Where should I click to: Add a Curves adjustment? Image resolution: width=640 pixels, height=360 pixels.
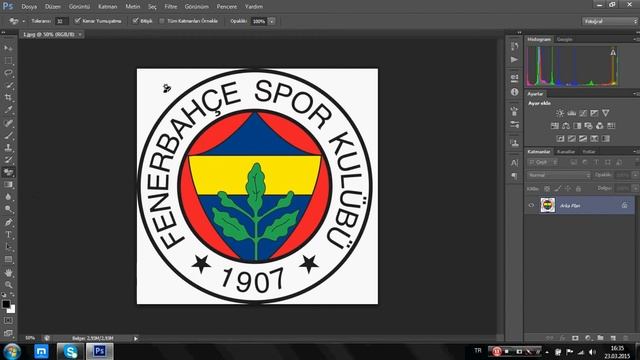click(x=583, y=113)
